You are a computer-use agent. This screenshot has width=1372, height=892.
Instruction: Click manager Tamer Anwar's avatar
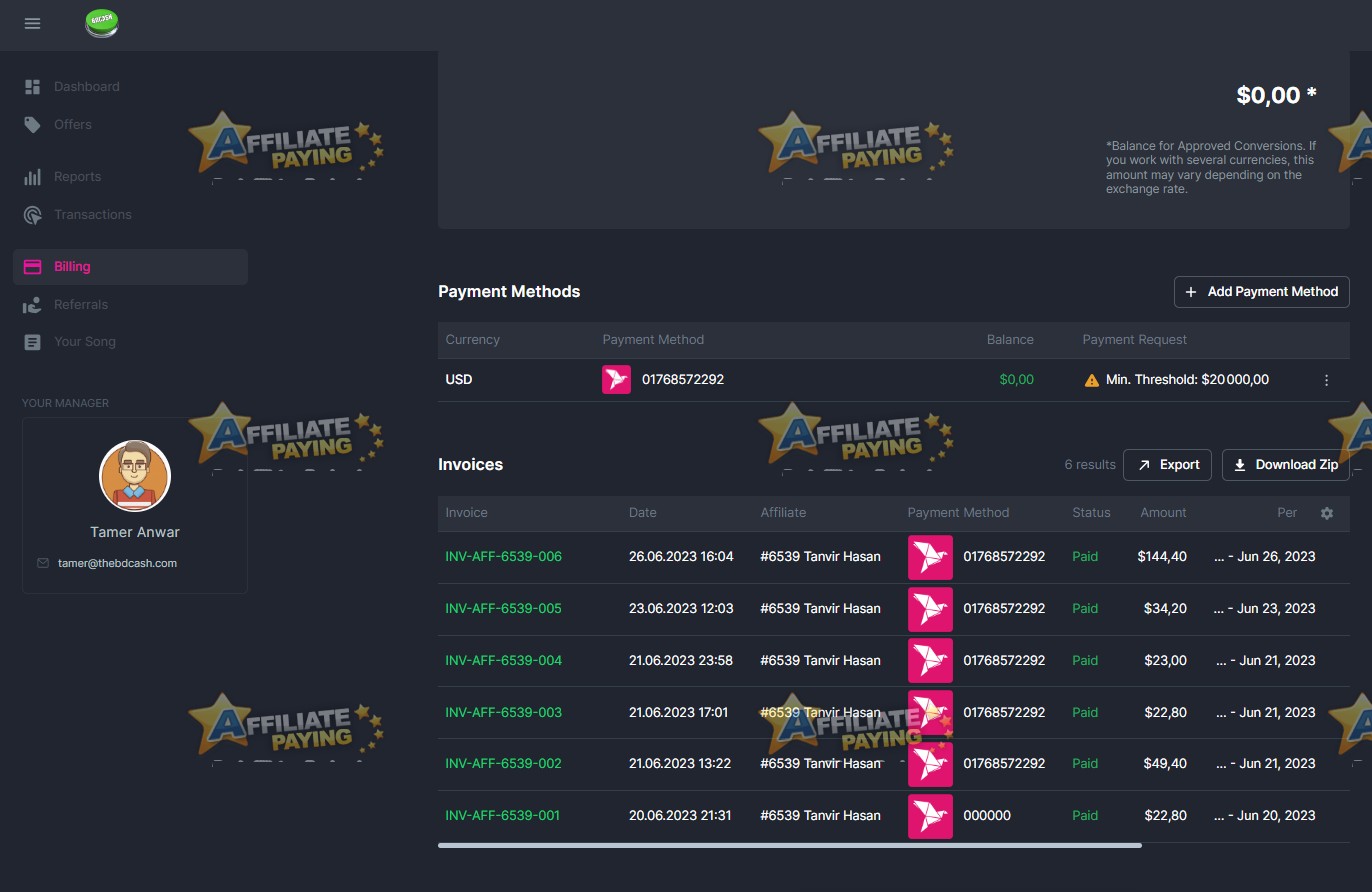pos(135,476)
